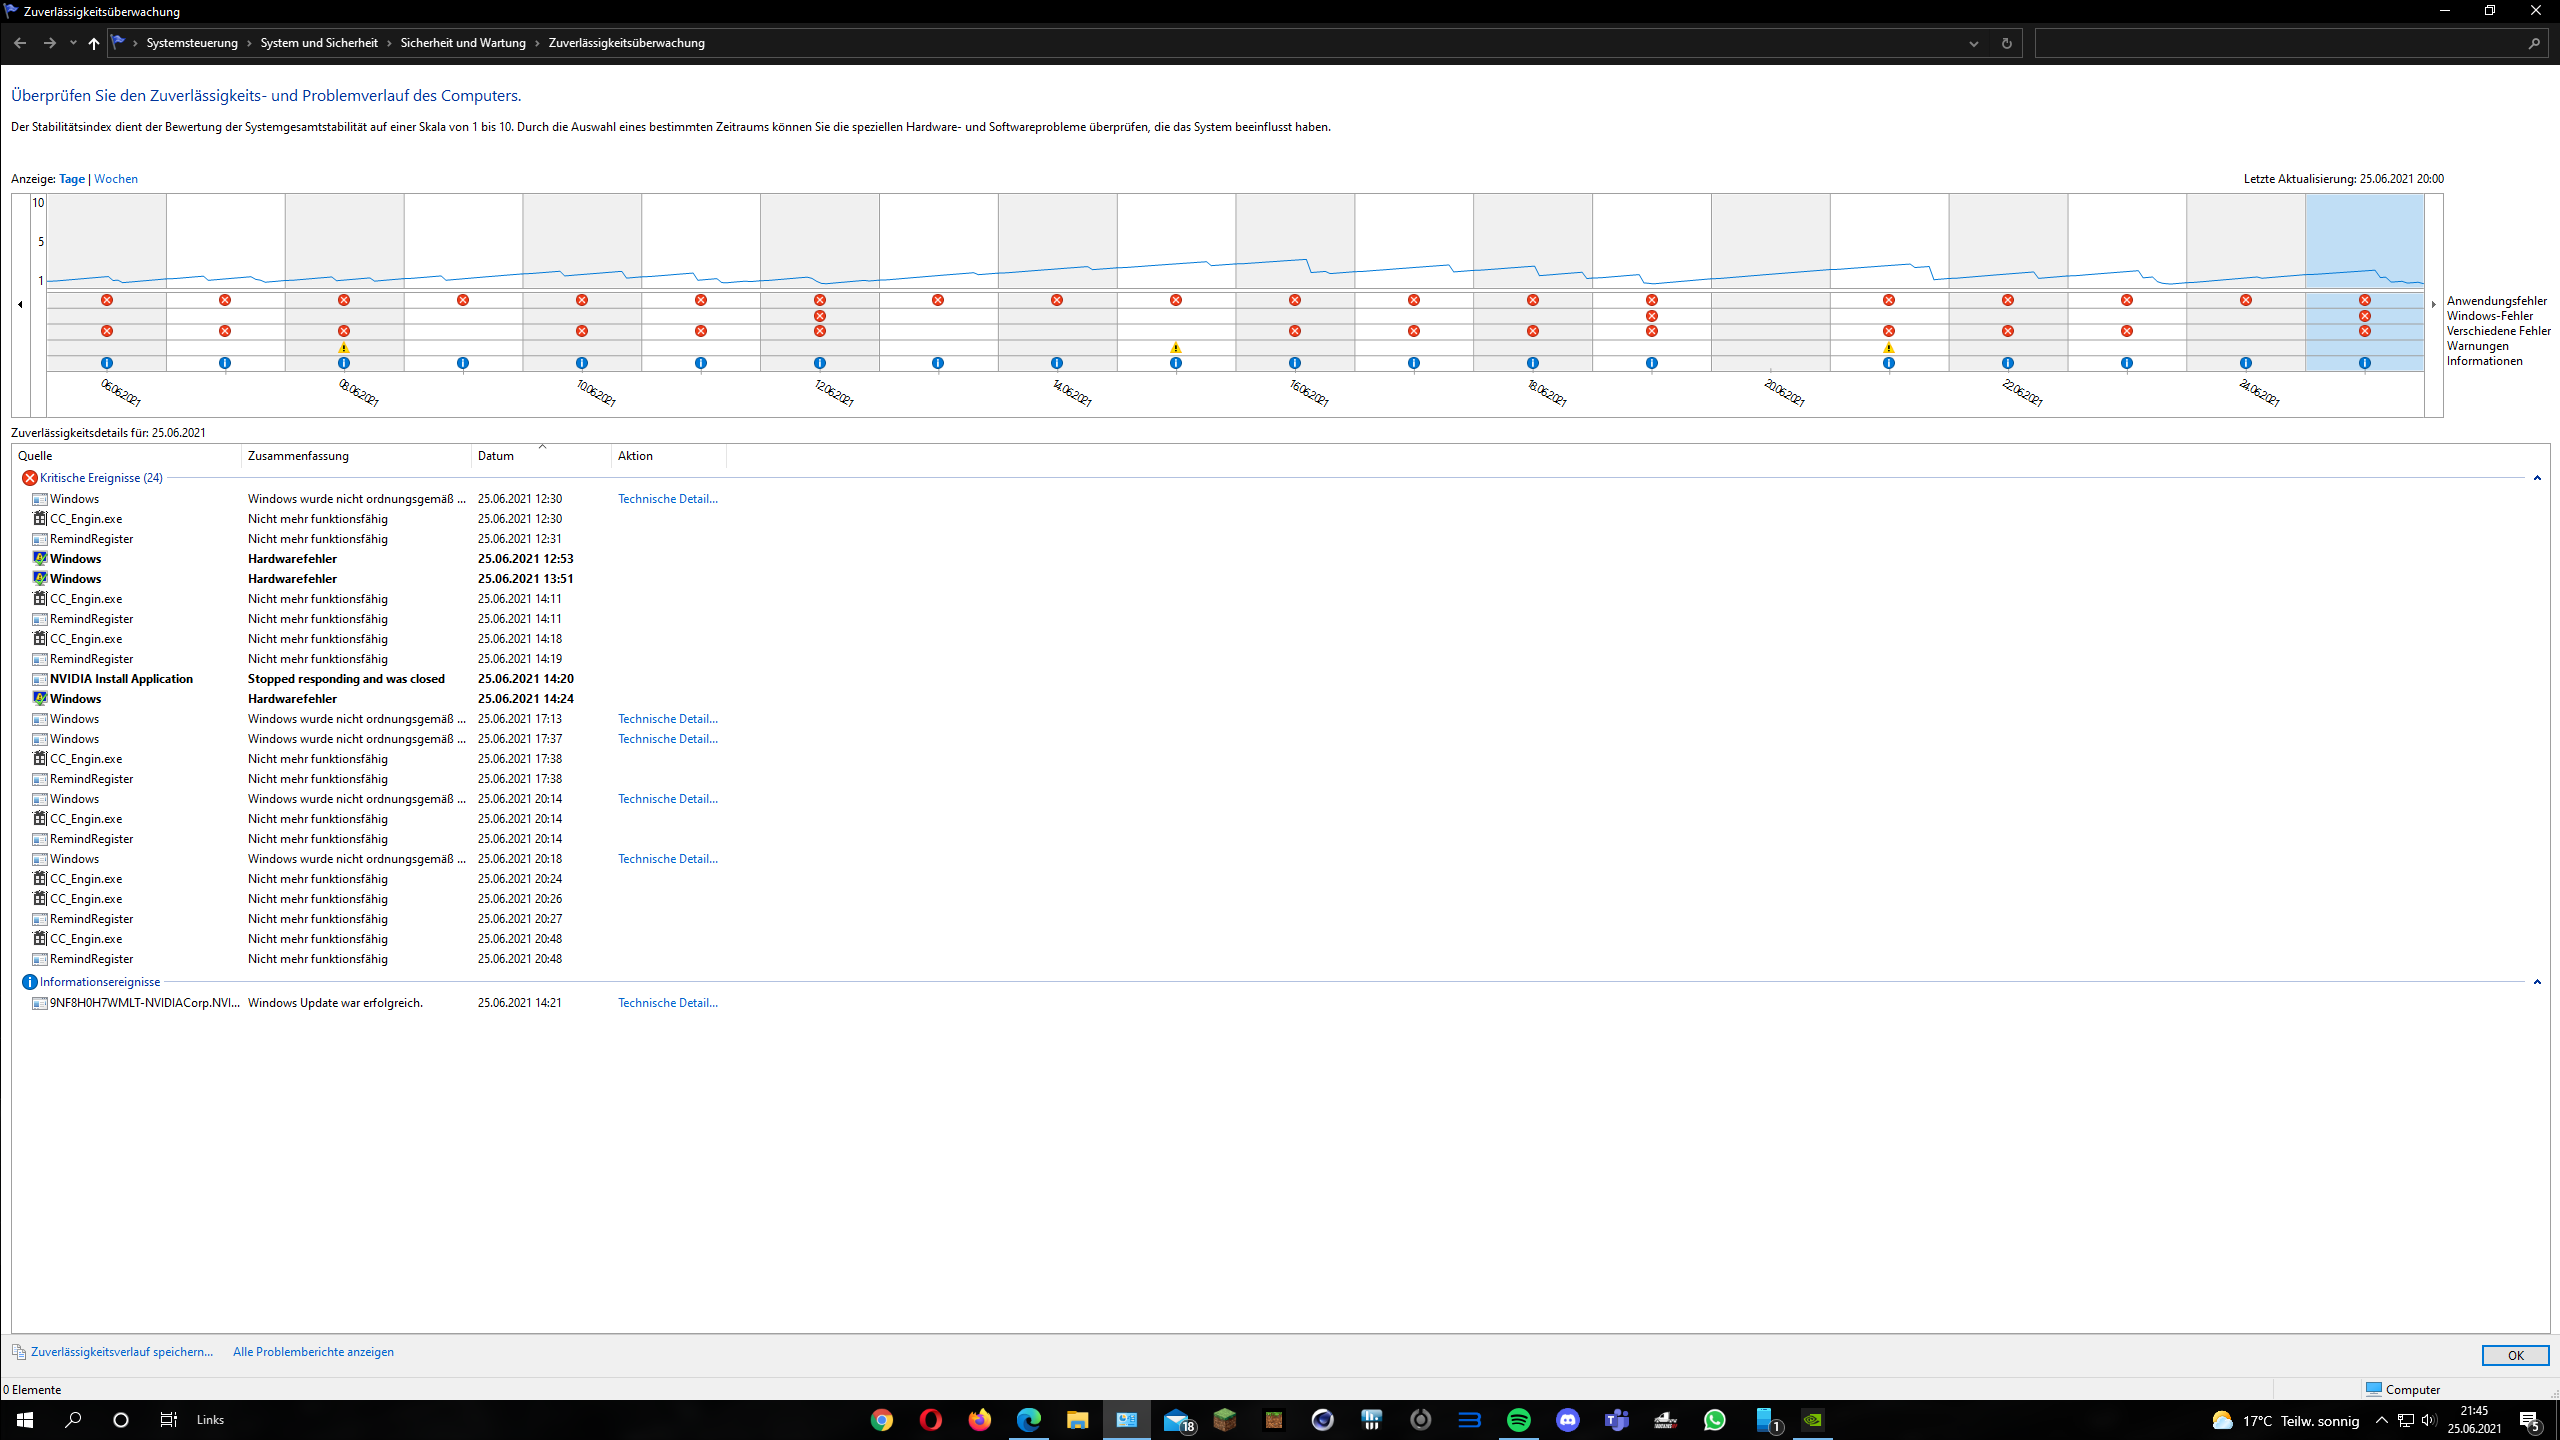Go up one level with up arrow
This screenshot has height=1440, width=2560.
point(94,43)
